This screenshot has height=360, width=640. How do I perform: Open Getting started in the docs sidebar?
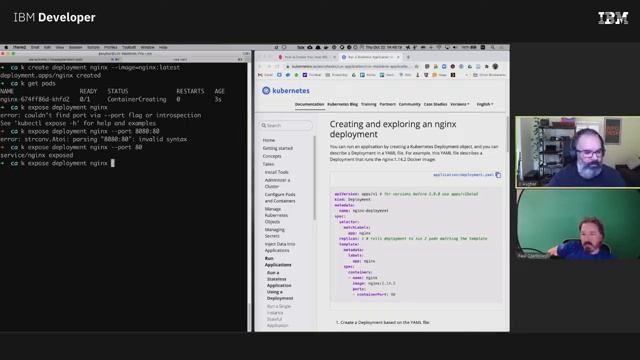278,148
